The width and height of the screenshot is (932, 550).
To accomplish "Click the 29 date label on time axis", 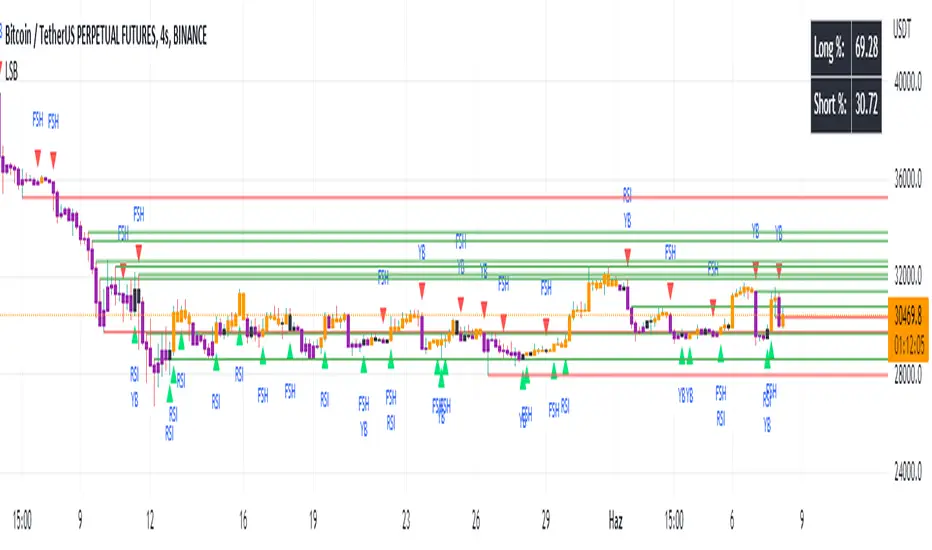I will (x=546, y=521).
